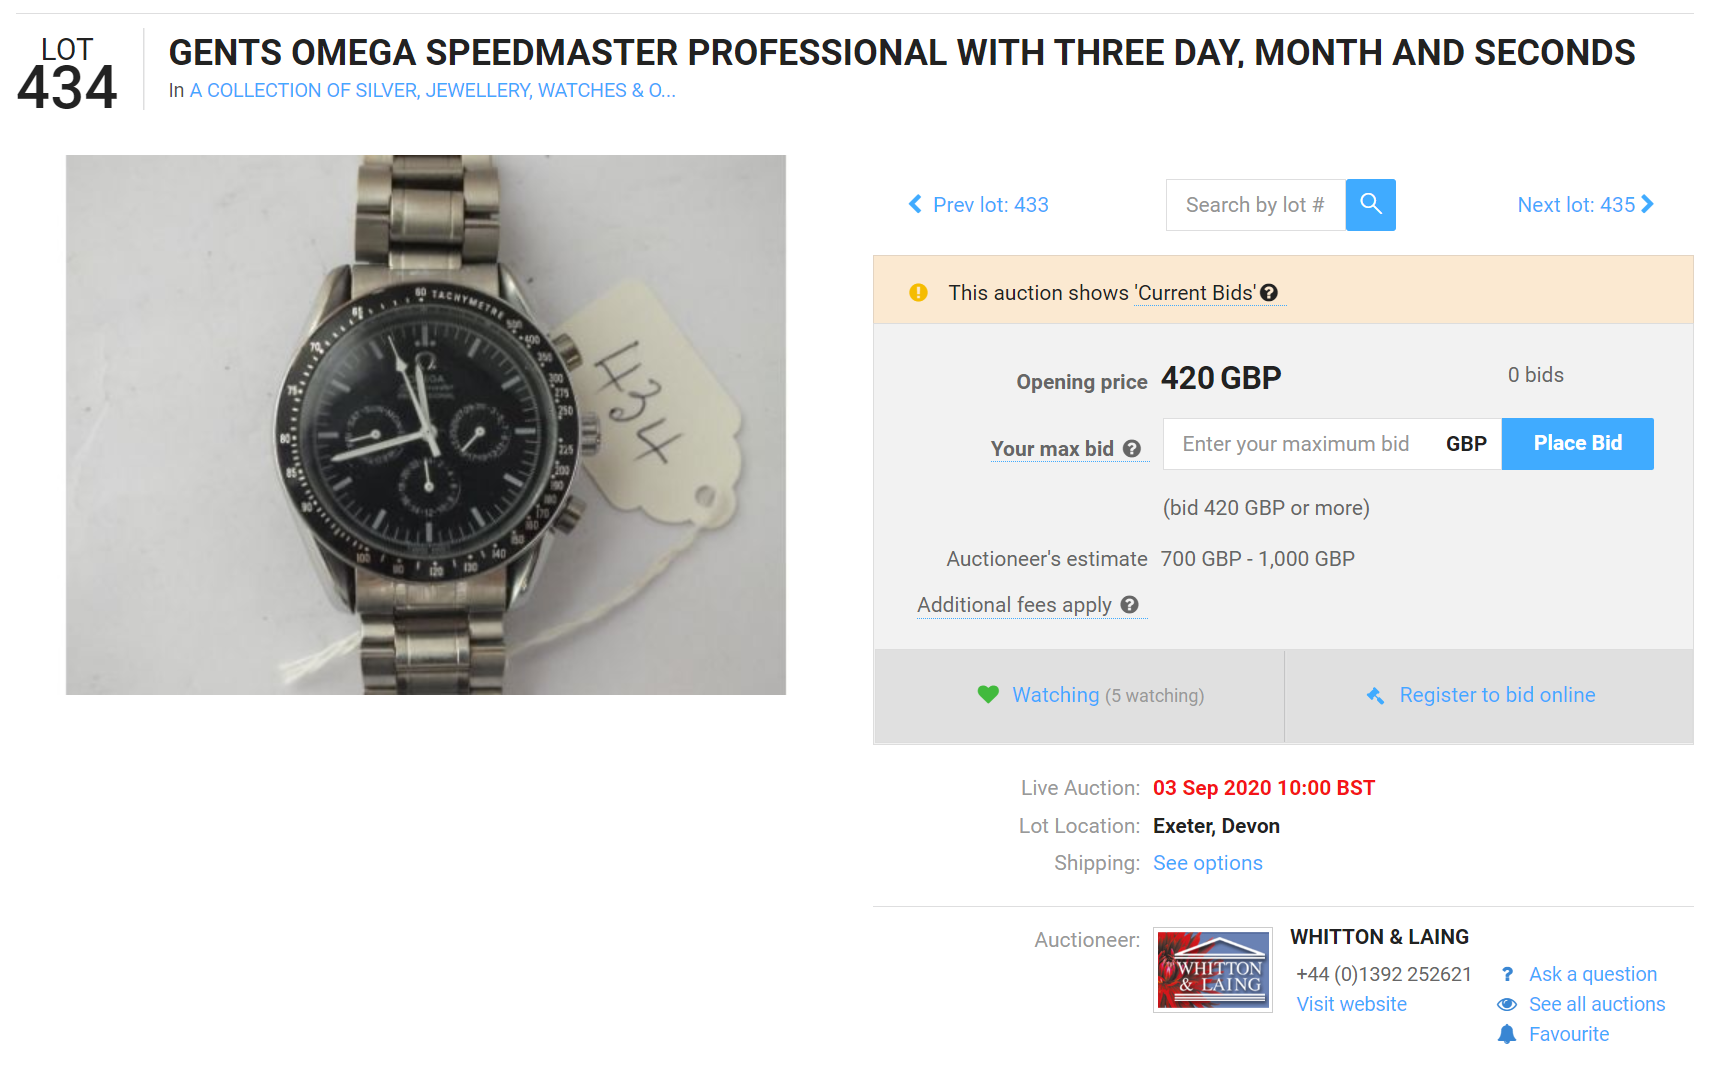
Task: Click the gavel icon for register to bid
Action: 1376,696
